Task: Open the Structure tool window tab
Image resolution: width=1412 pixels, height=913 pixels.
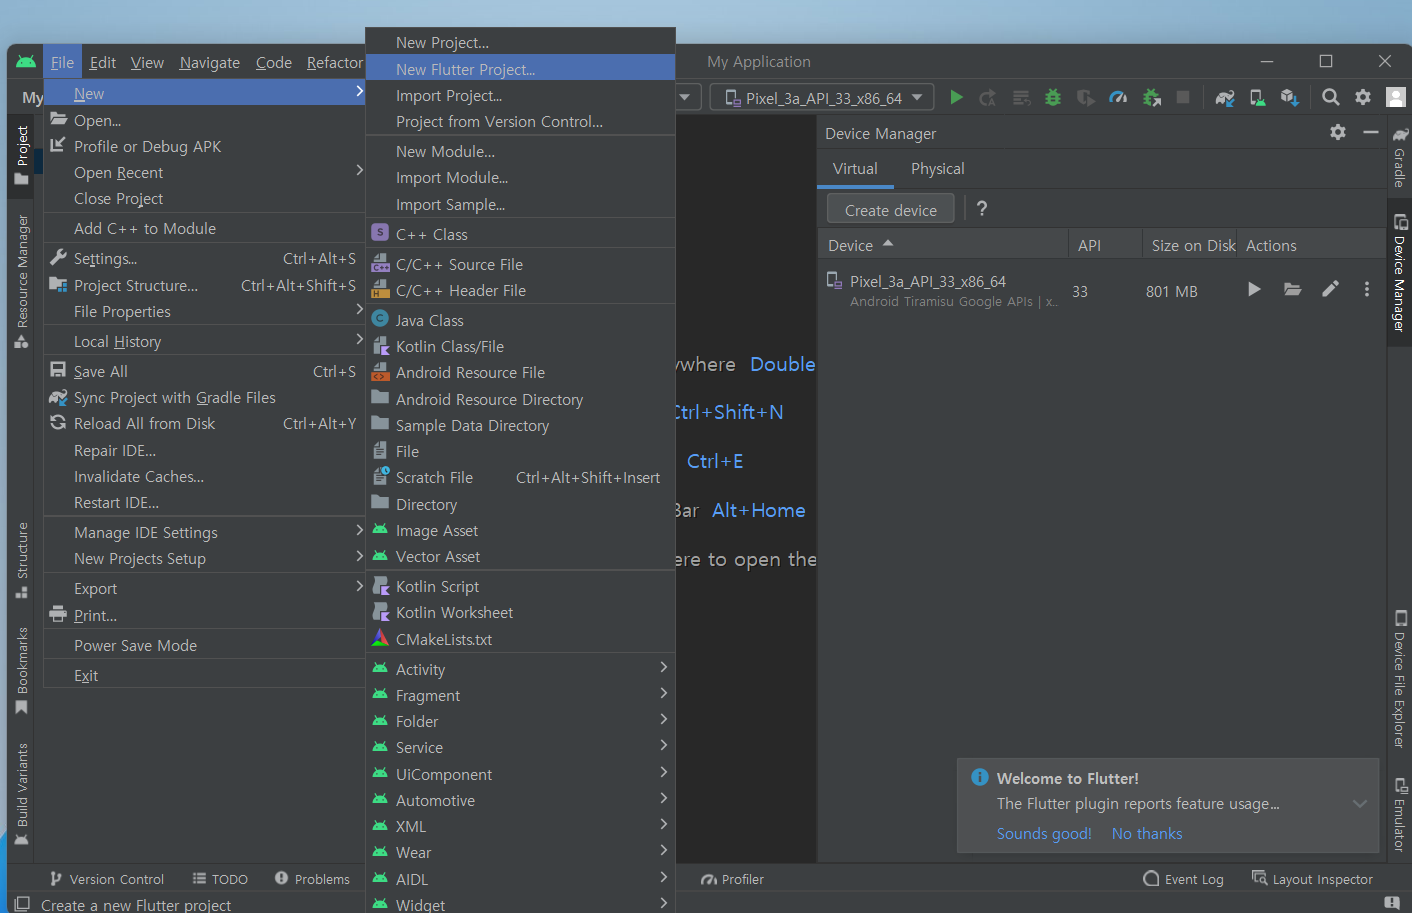Action: [x=22, y=560]
